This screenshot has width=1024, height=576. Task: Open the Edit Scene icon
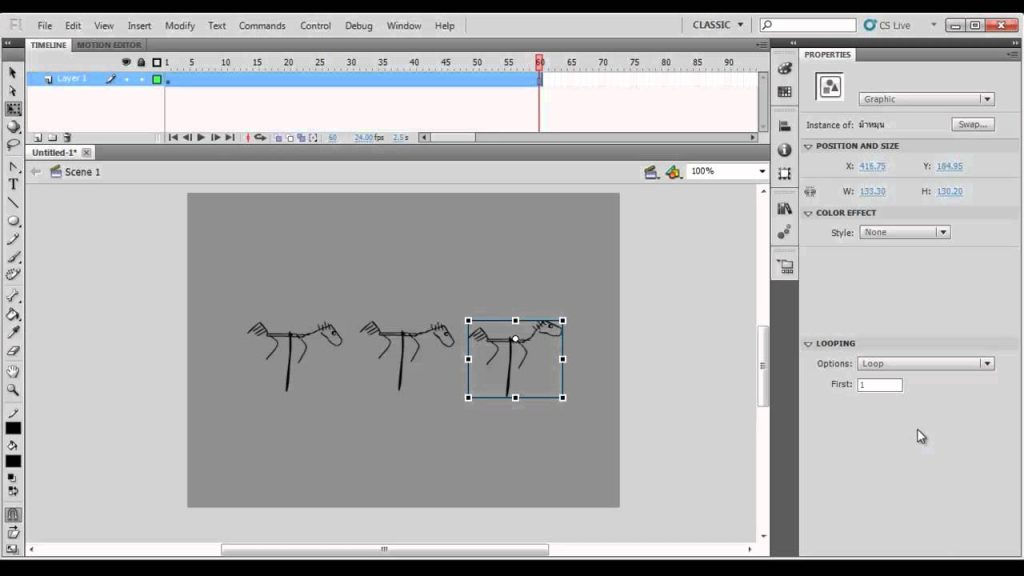(651, 172)
